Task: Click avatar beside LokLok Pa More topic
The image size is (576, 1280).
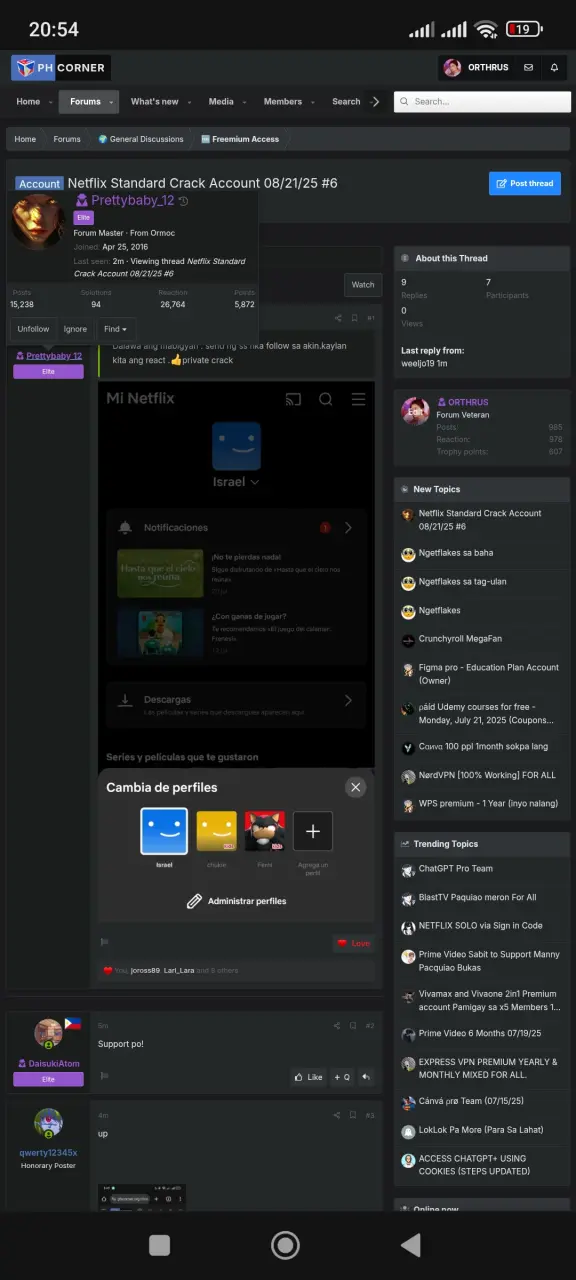Action: pyautogui.click(x=408, y=1132)
